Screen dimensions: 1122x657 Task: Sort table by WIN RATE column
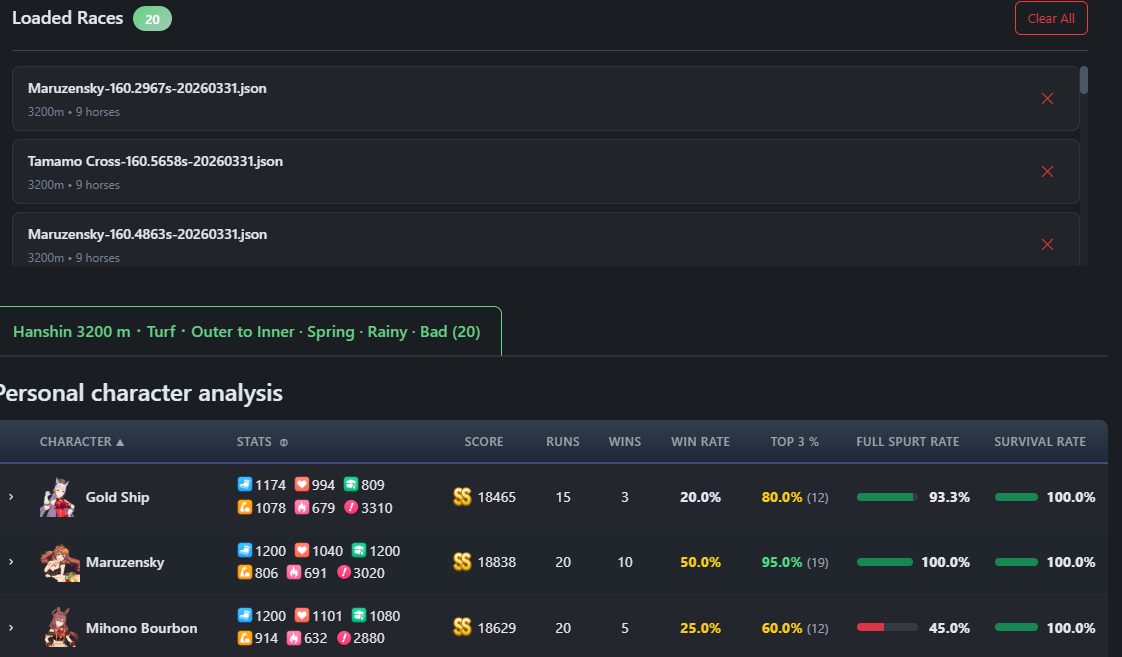point(700,442)
